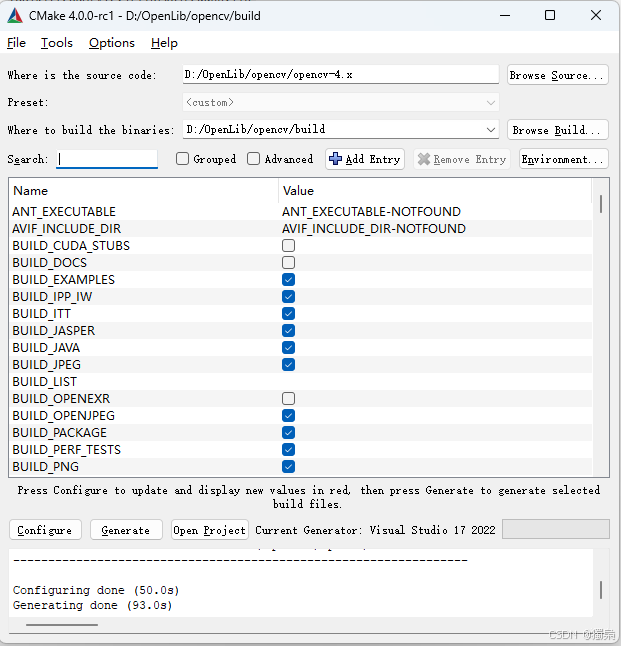Click the Name column header
The width and height of the screenshot is (621, 646).
click(x=144, y=191)
